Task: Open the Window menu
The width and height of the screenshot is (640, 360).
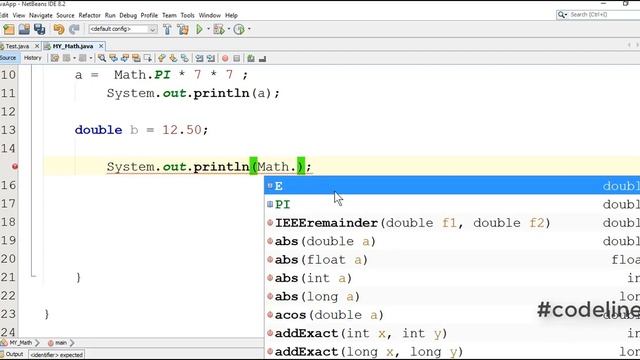Action: pyautogui.click(x=210, y=15)
